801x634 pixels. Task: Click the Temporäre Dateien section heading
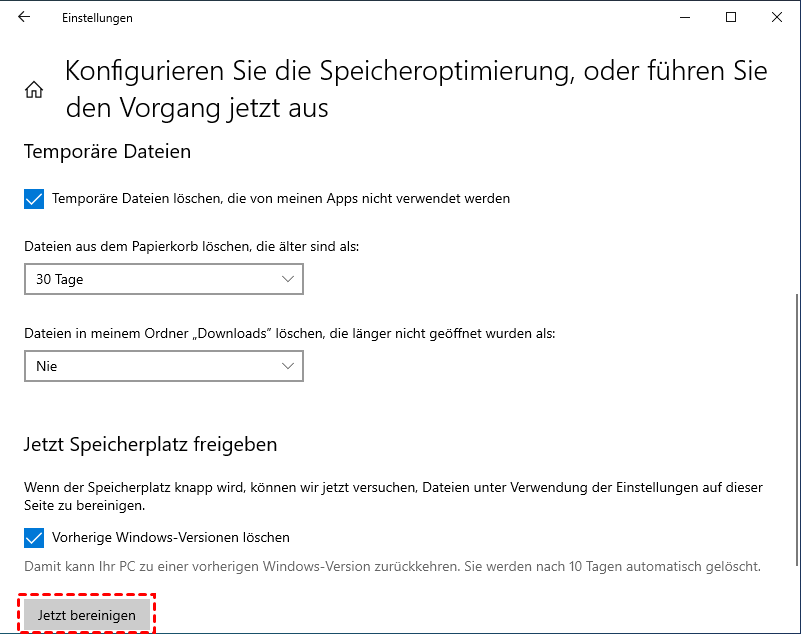click(106, 152)
